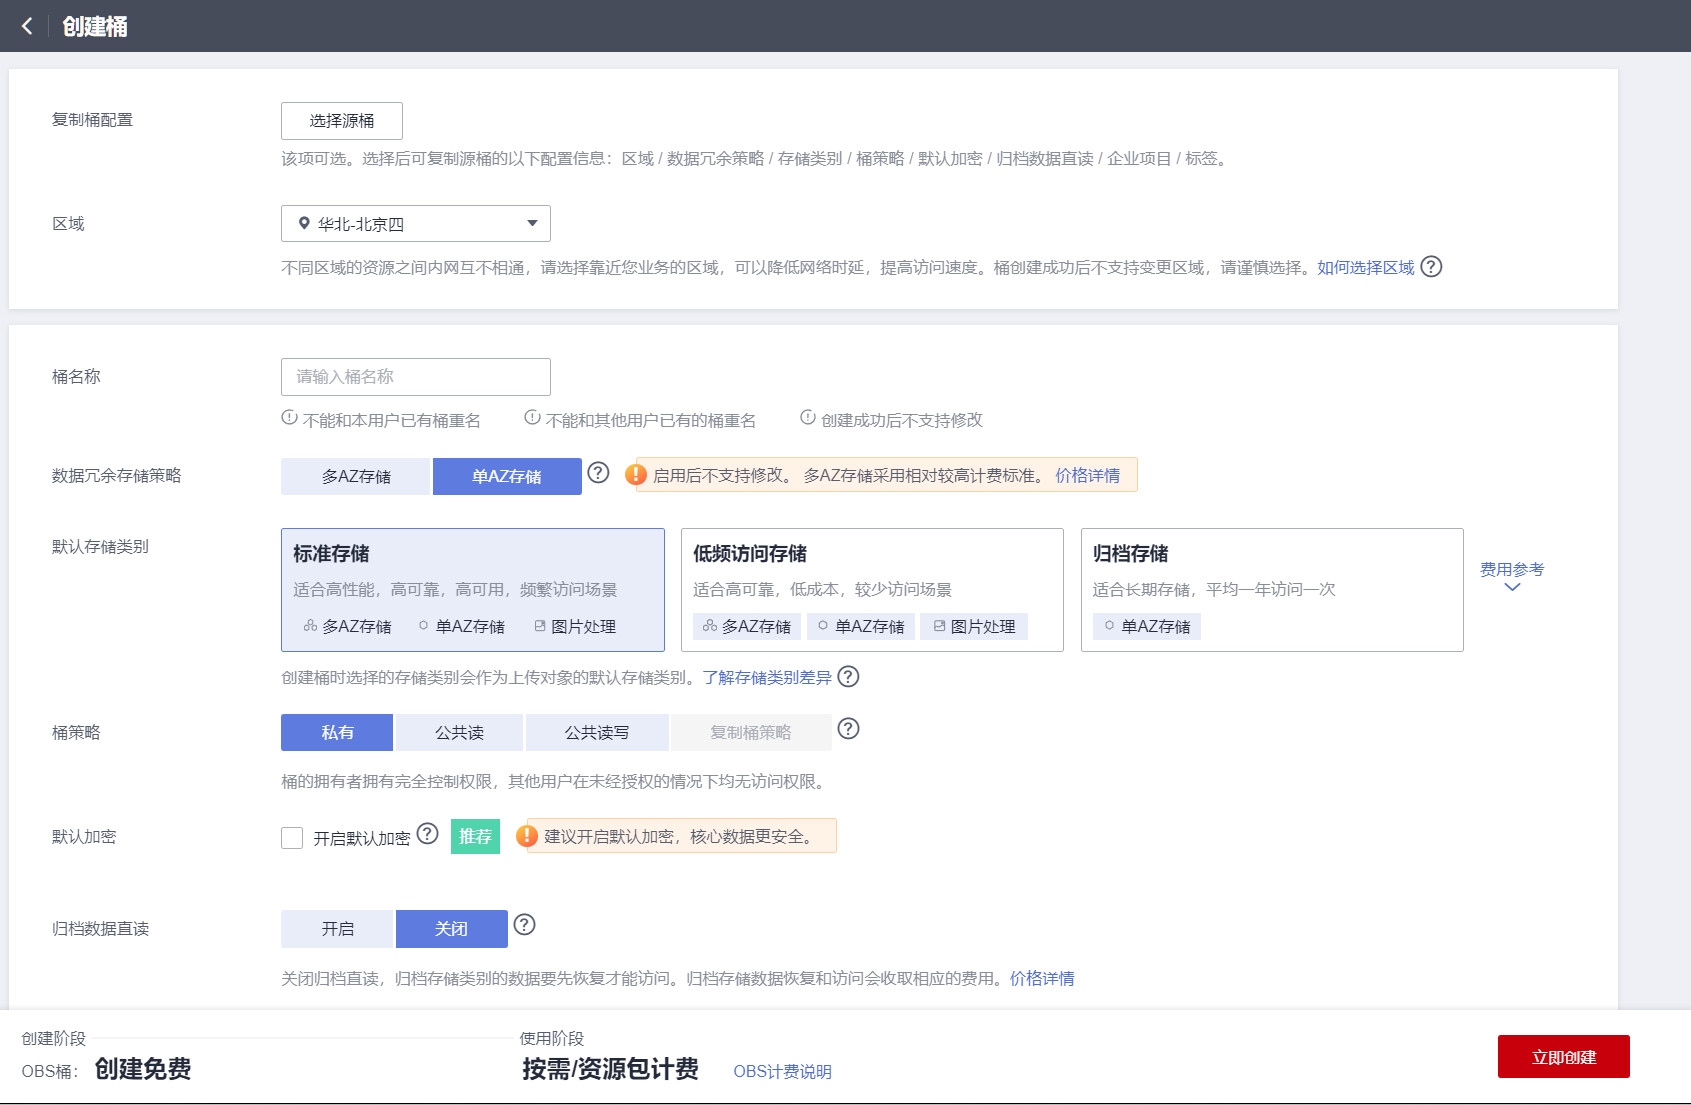Click info icon before 创建成功后不支持修改
The image size is (1691, 1105).
807,418
